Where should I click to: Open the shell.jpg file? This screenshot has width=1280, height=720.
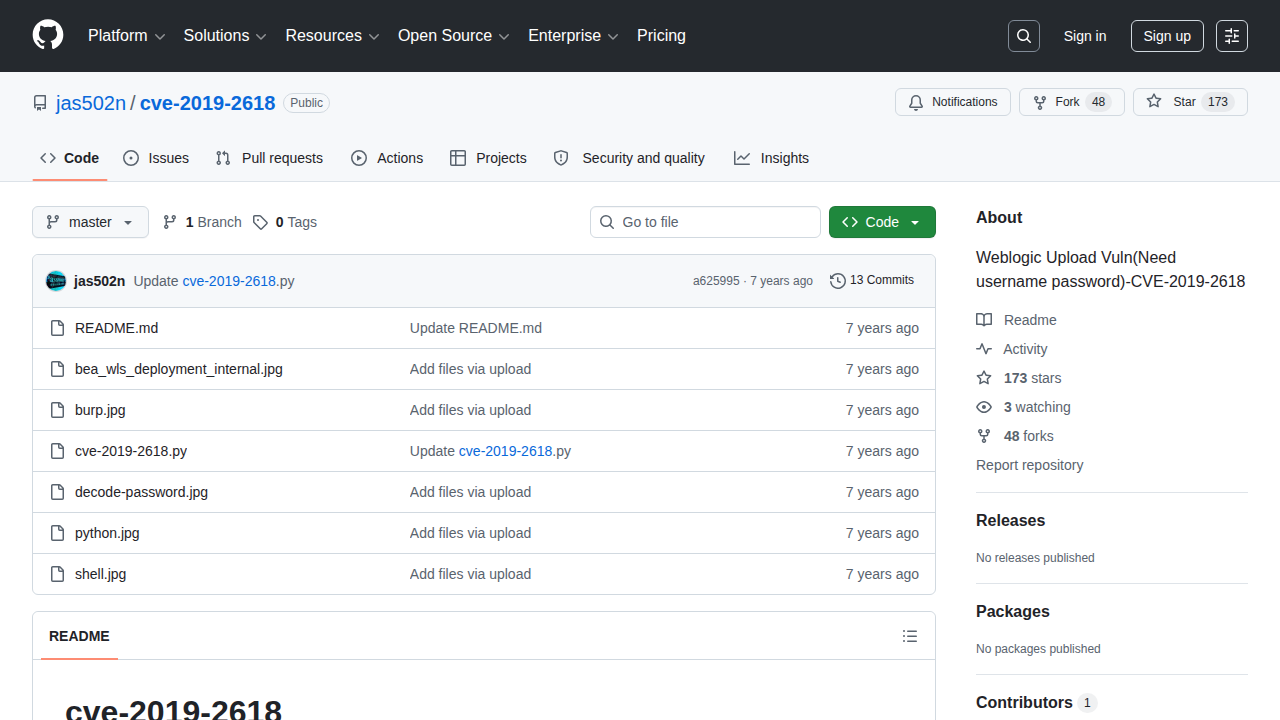pyautogui.click(x=101, y=574)
